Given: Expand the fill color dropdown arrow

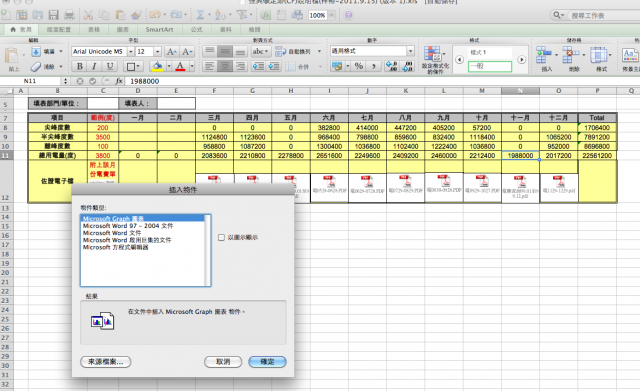Looking at the screenshot, I should [x=169, y=66].
